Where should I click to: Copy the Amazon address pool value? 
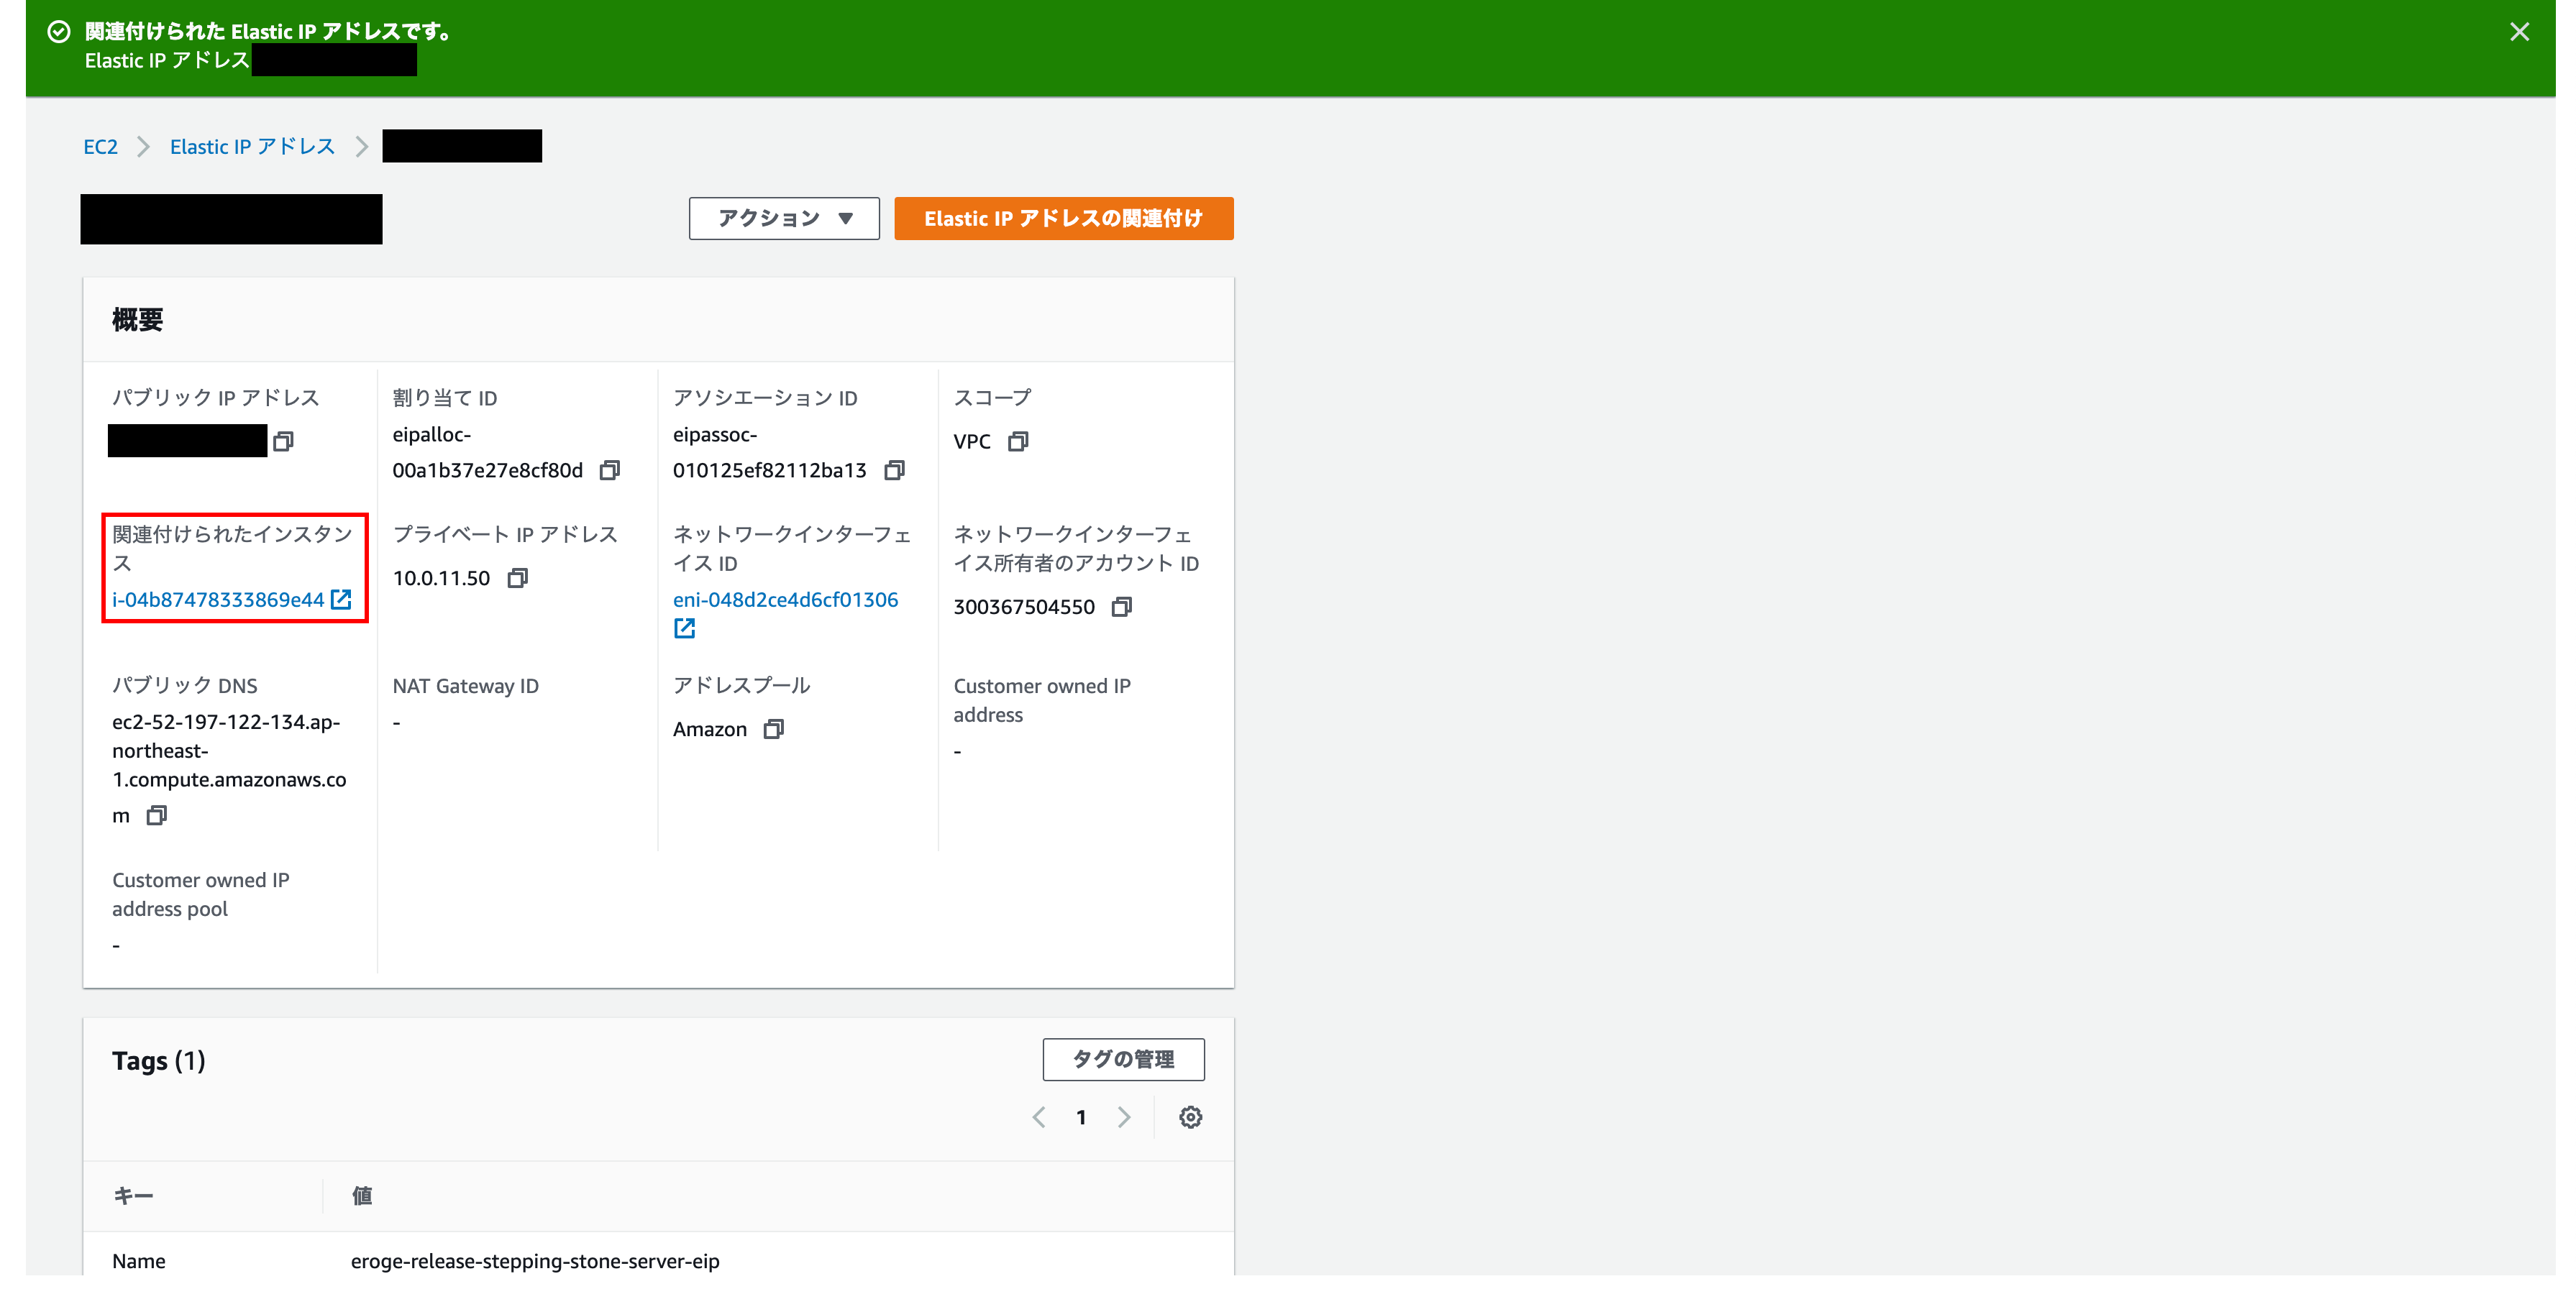tap(773, 729)
